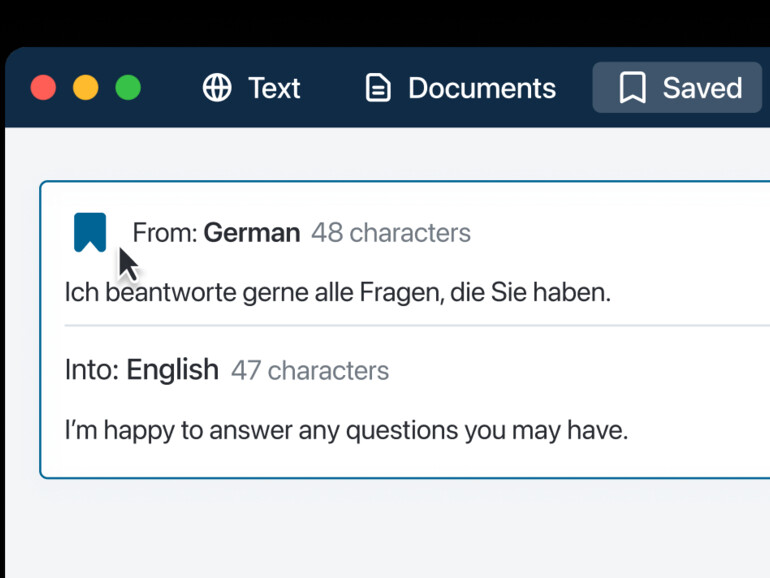Click the document icon beside Documents
The image size is (770, 578).
(x=378, y=88)
